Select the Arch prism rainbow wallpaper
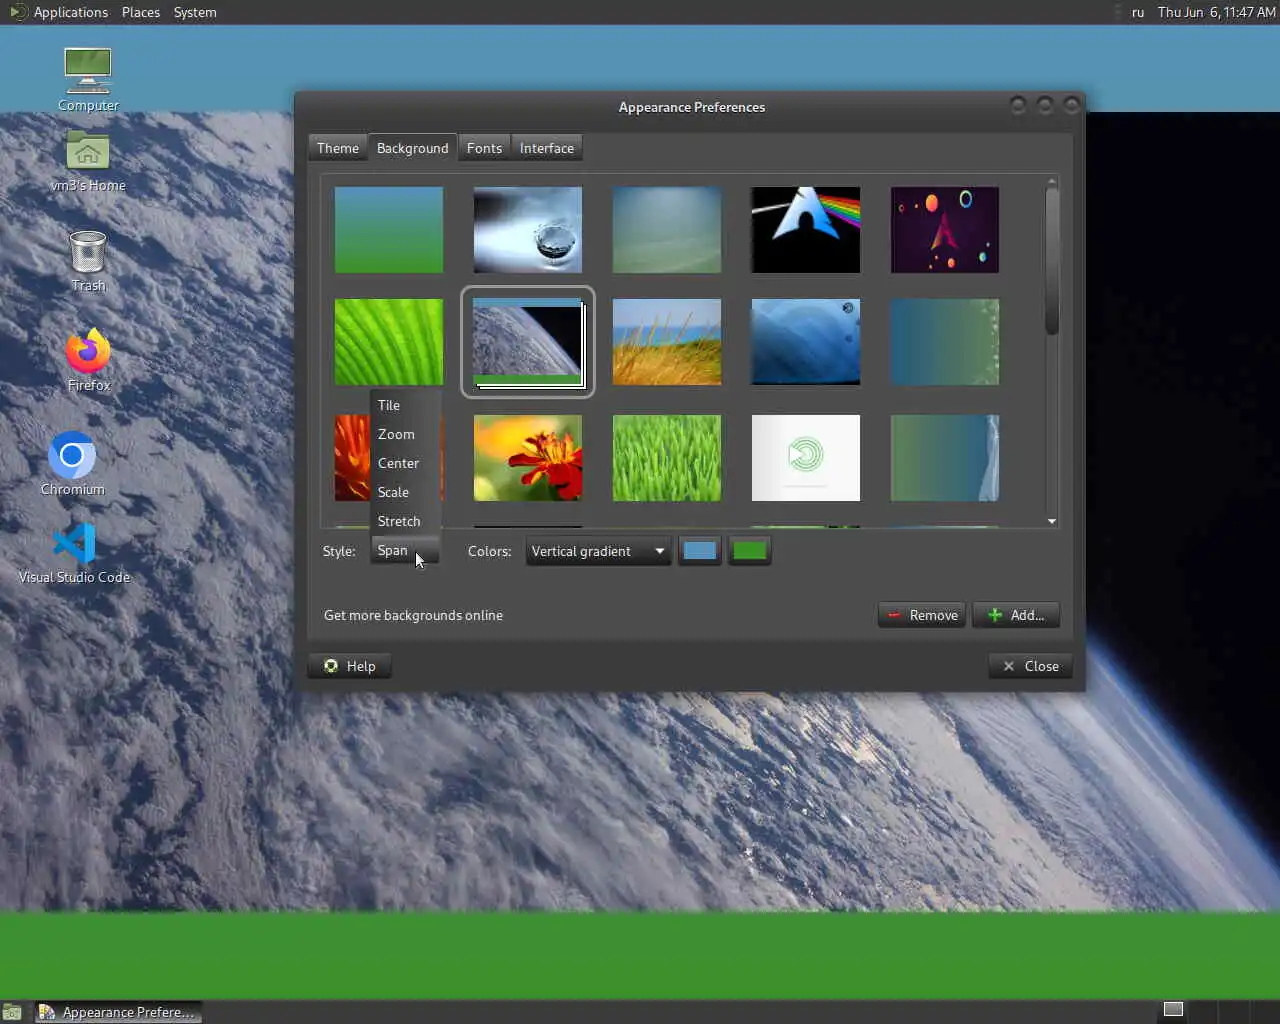The image size is (1280, 1024). pos(806,230)
